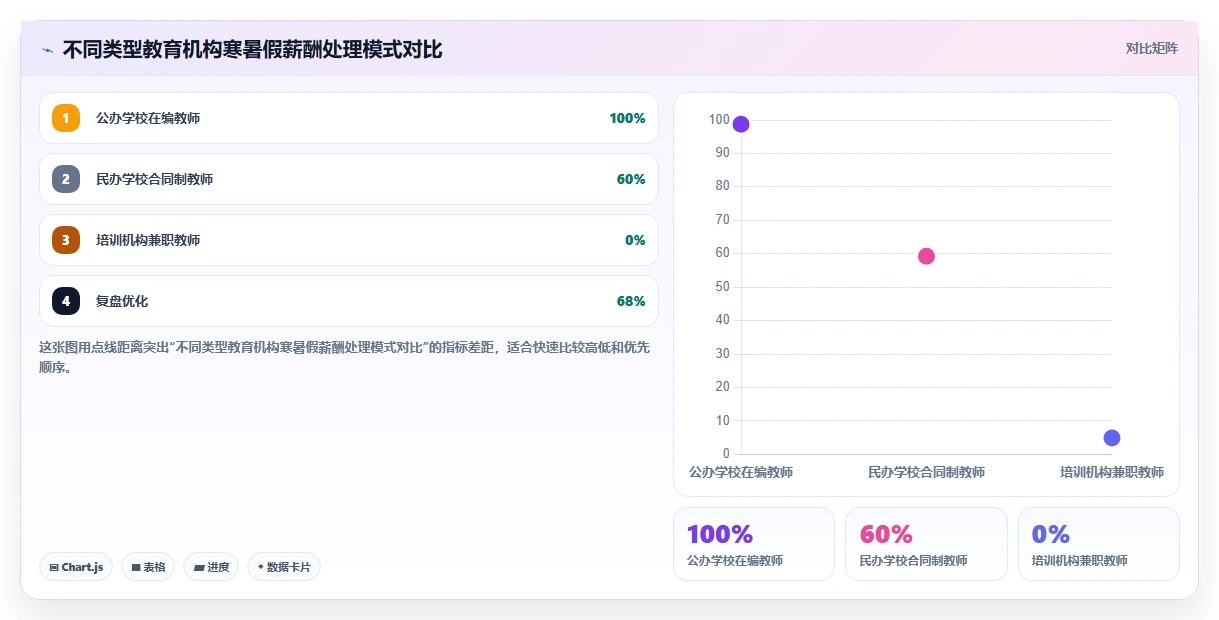The image size is (1219, 620).
Task: Click the page title 不同类型教育机构寒暑假薪酬处理模式对比
Action: point(252,49)
